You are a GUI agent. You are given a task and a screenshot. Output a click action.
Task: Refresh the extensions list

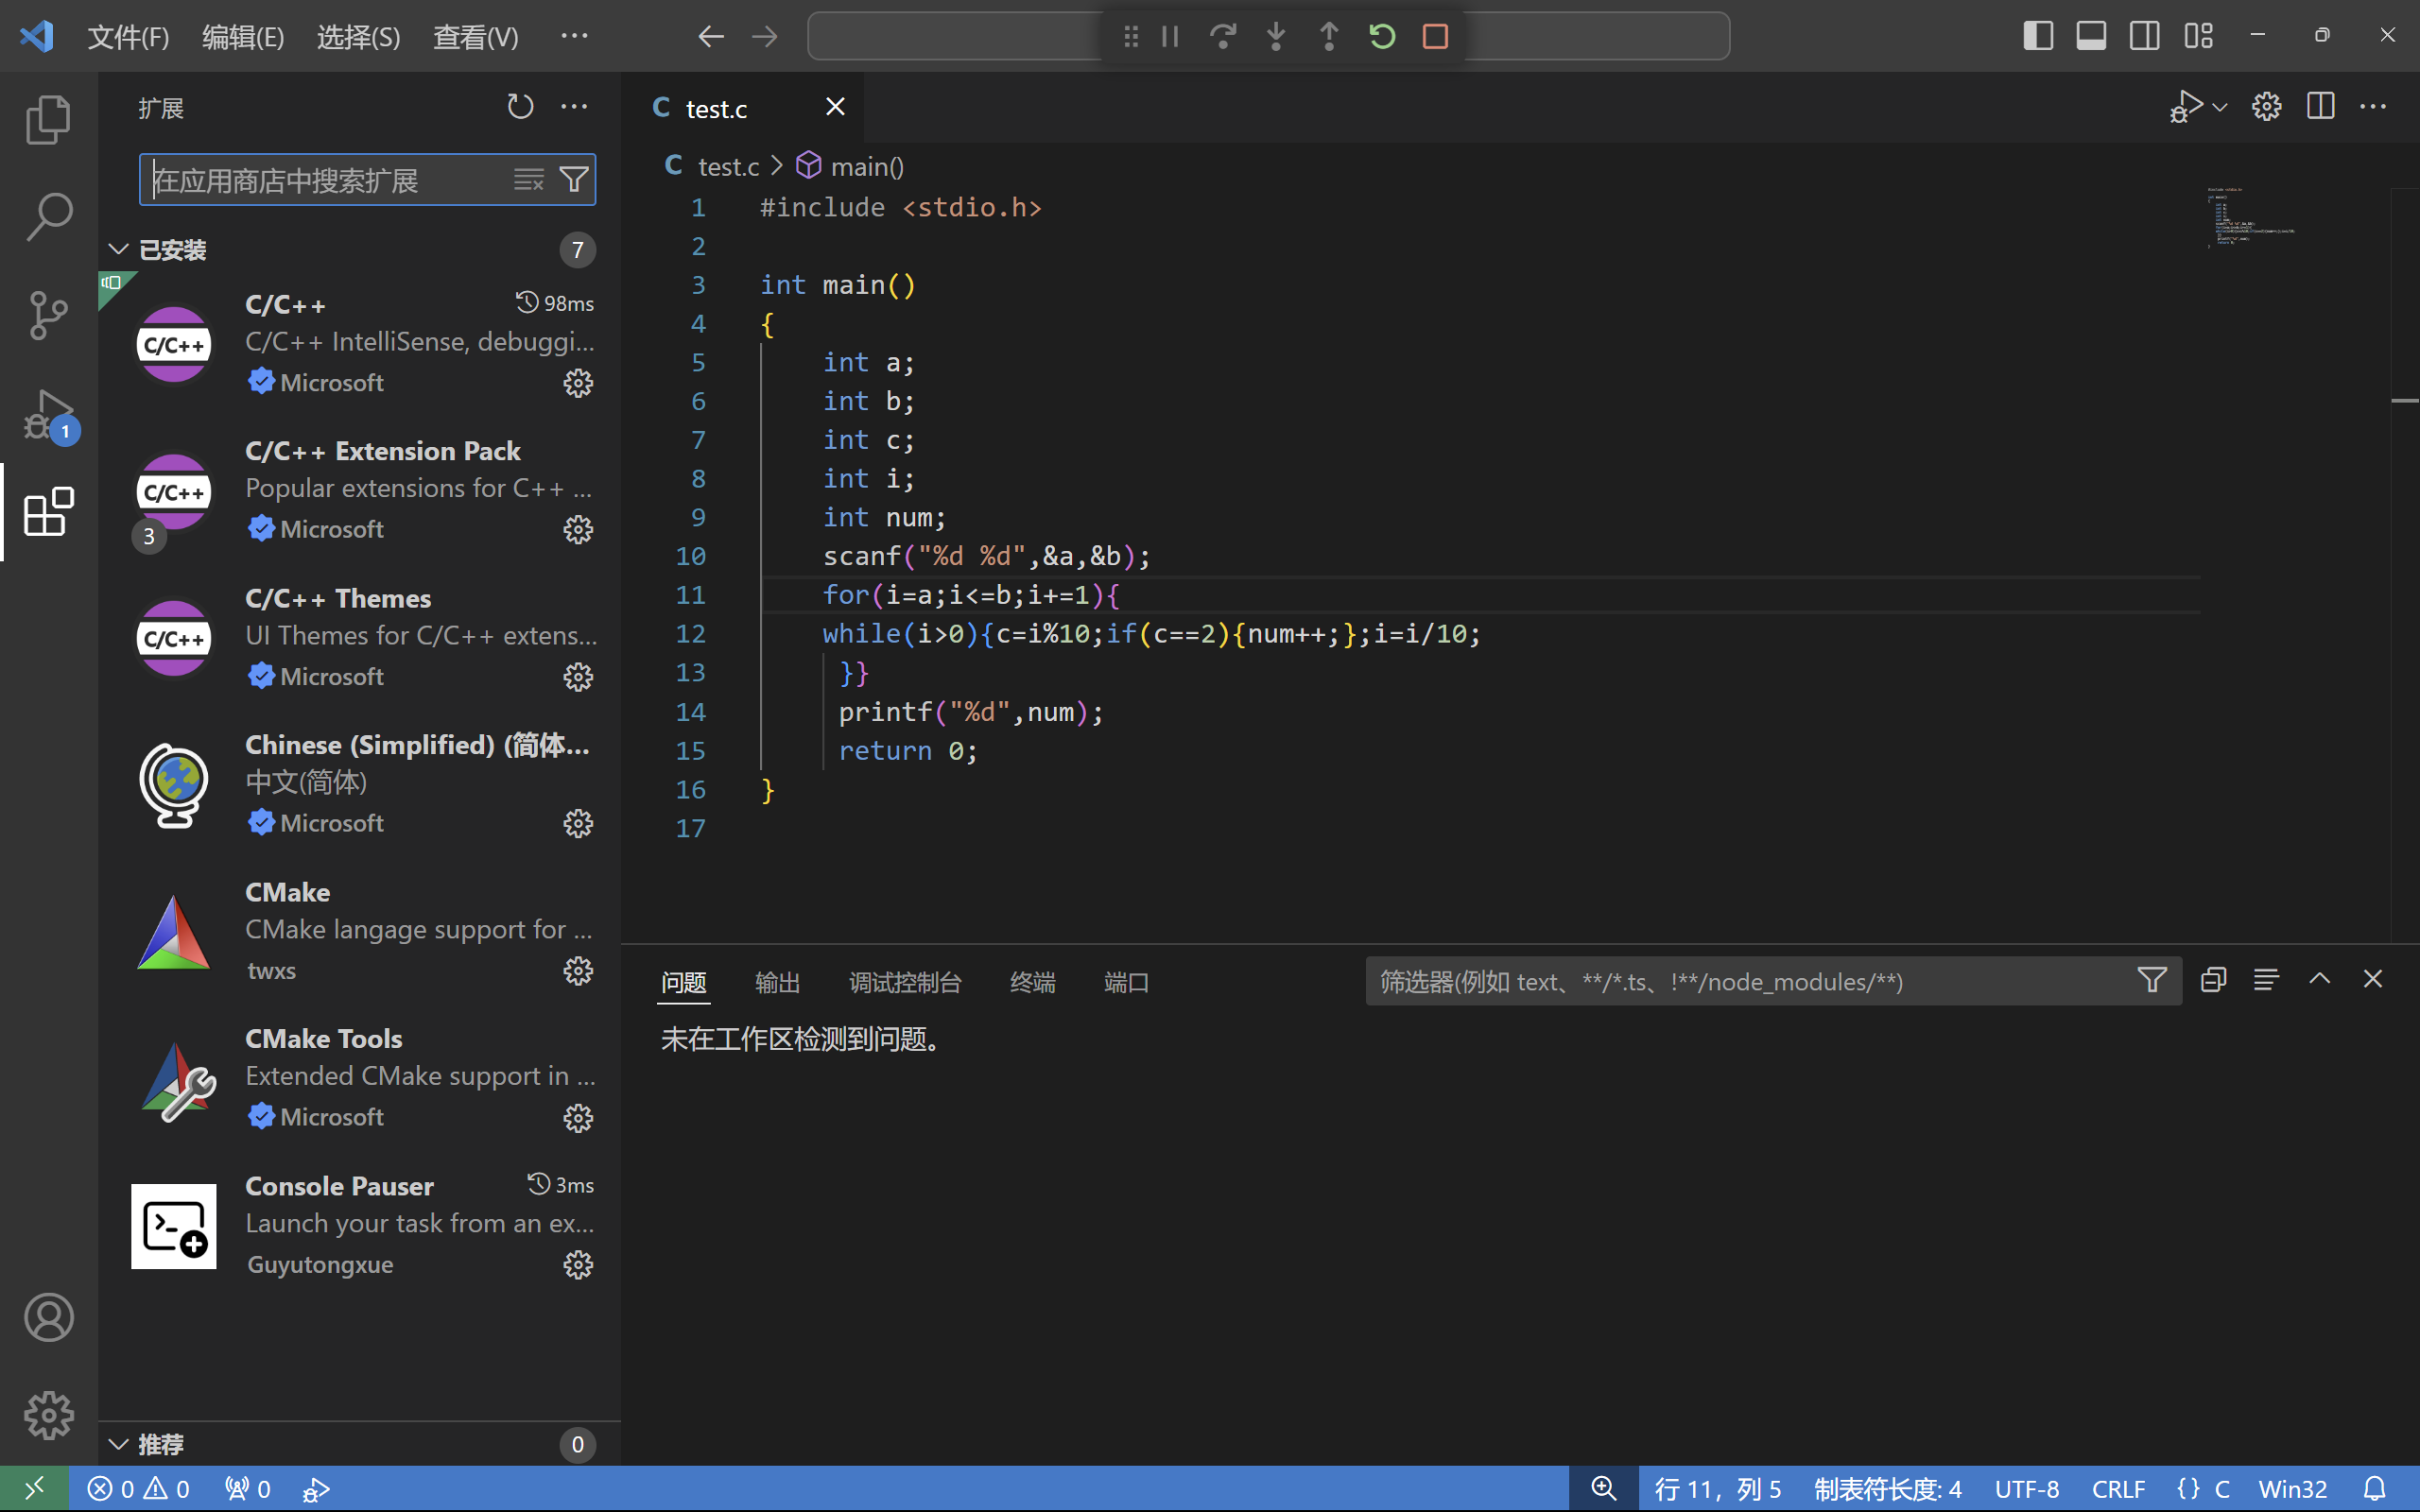click(x=520, y=107)
